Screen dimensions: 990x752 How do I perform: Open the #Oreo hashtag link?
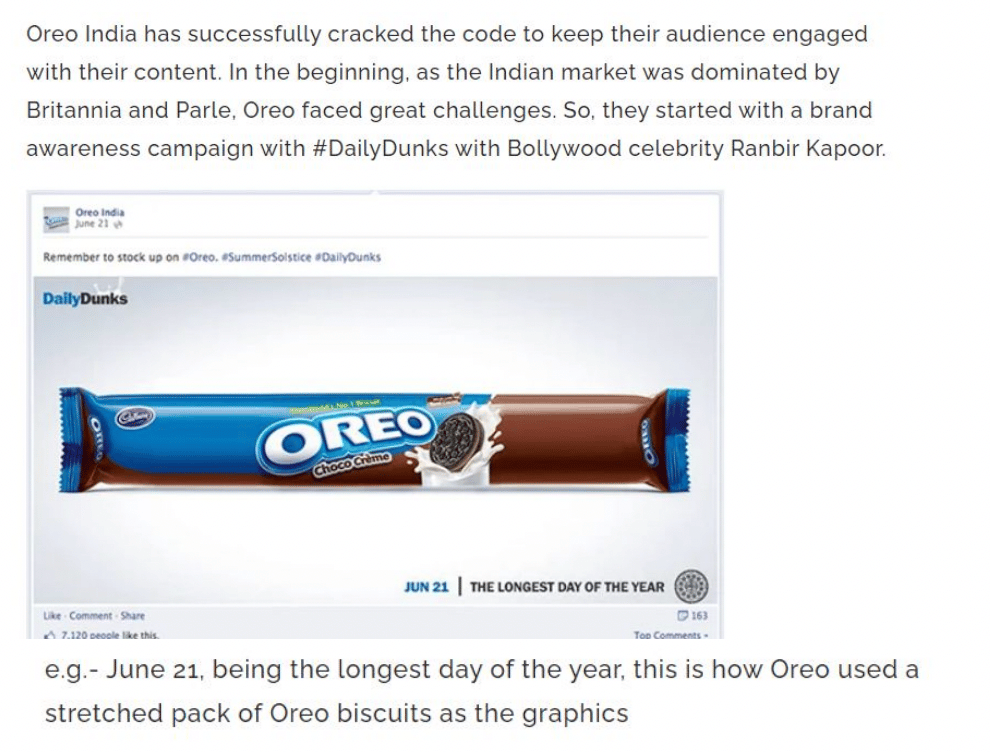pos(200,256)
